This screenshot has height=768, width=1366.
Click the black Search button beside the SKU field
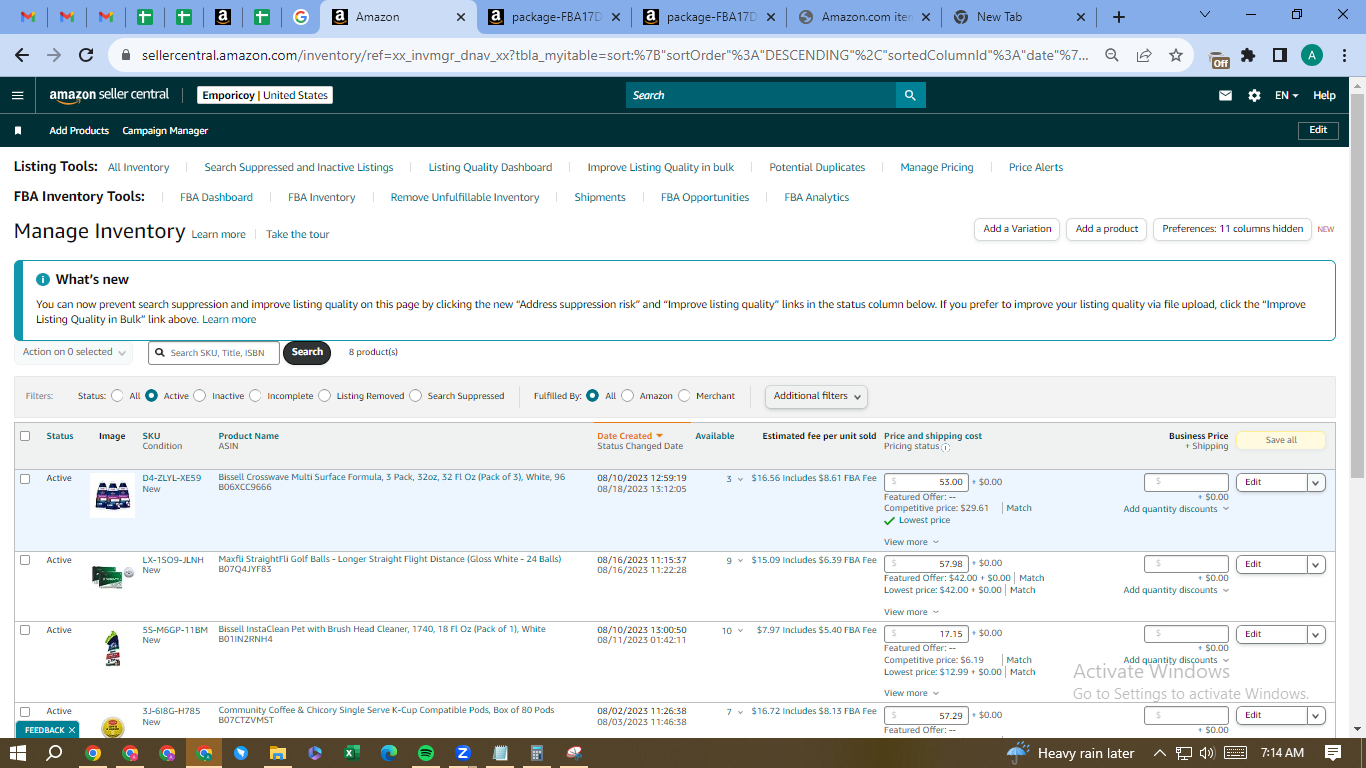(307, 352)
